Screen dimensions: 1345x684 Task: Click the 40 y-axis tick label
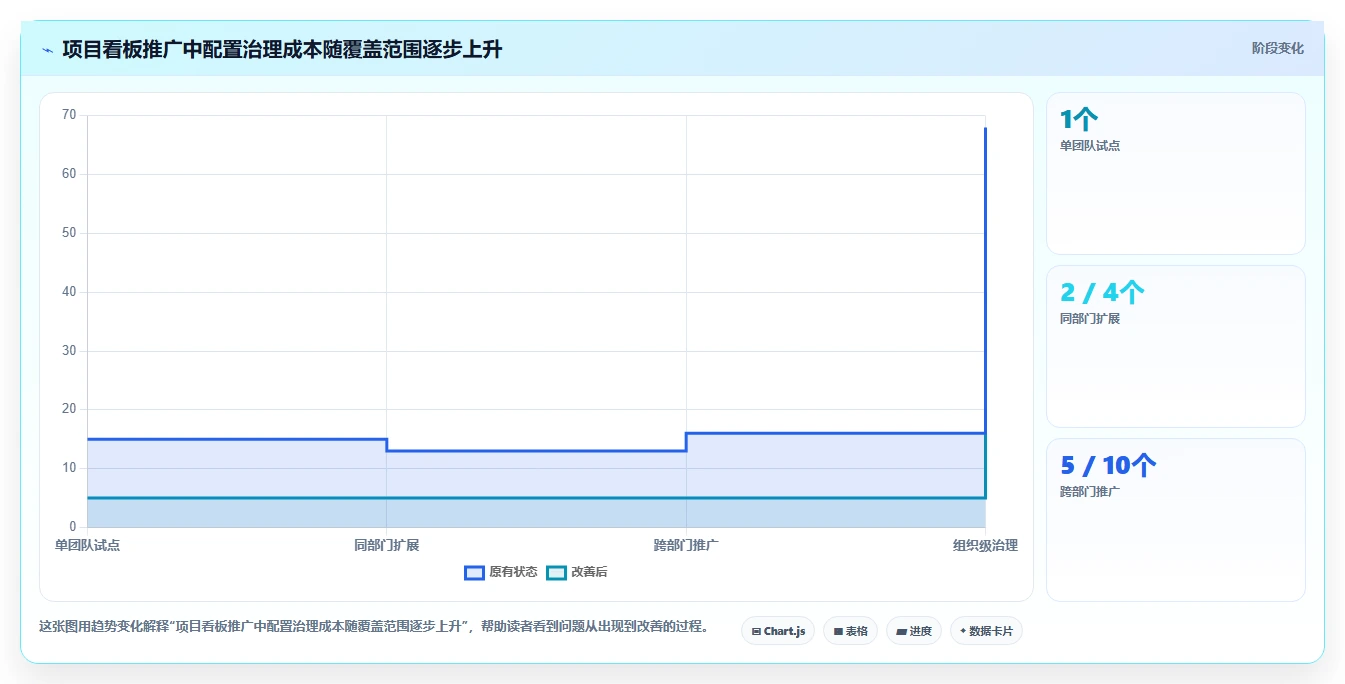click(69, 292)
